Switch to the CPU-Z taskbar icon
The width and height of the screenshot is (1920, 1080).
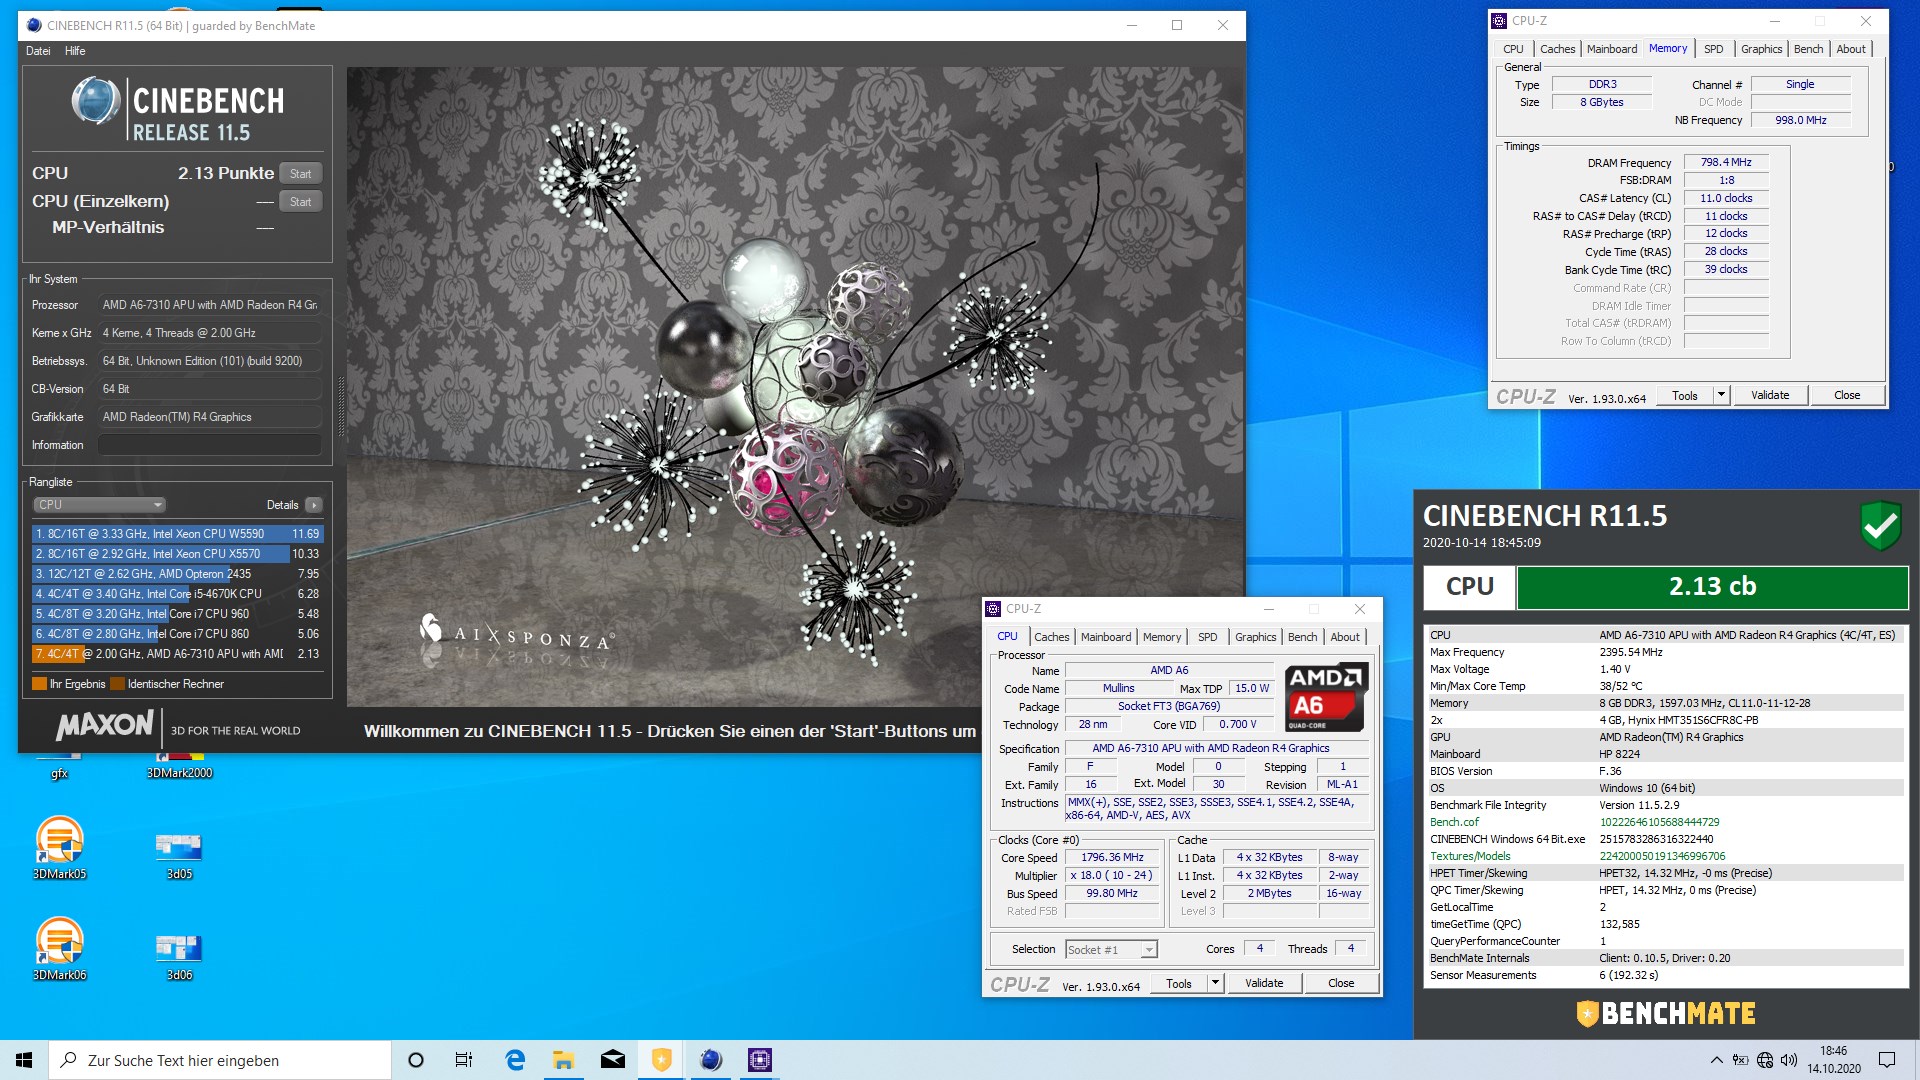pos(760,1060)
